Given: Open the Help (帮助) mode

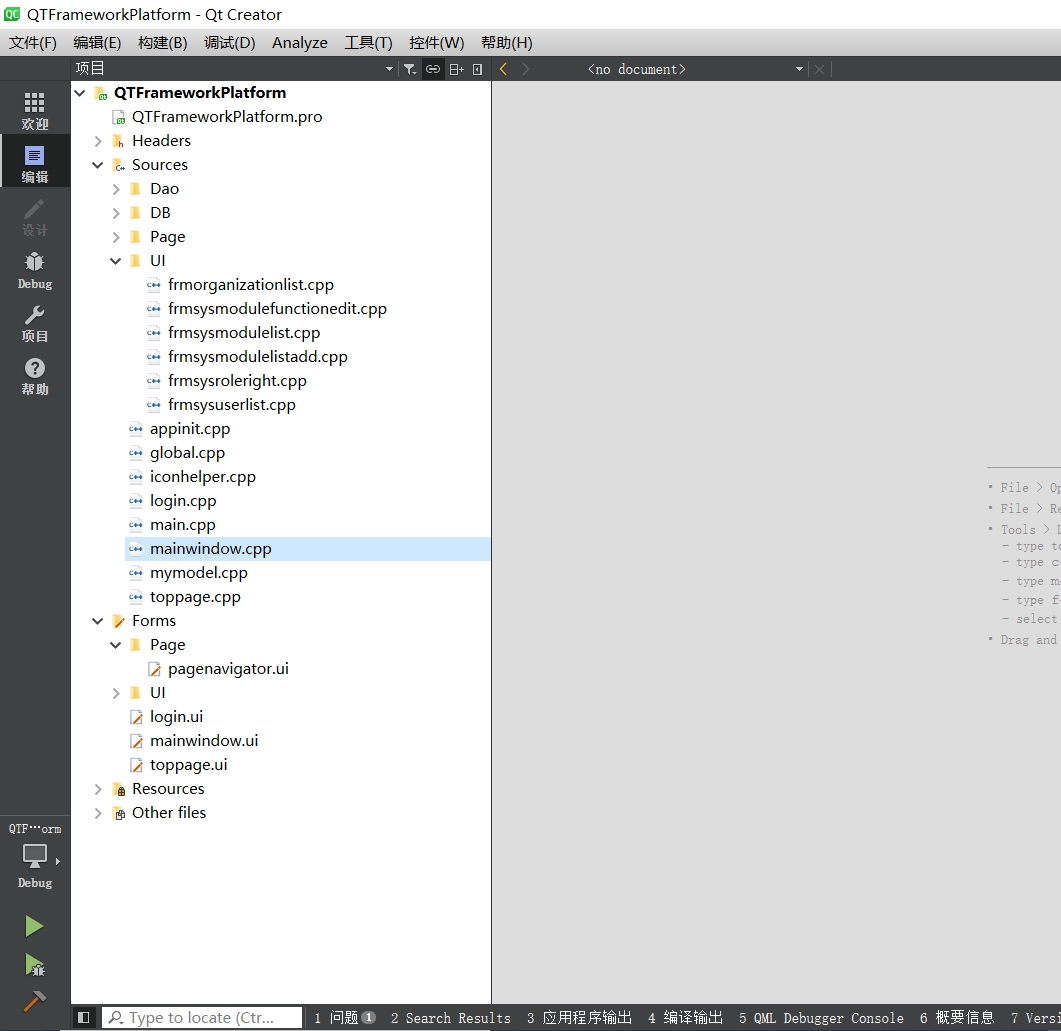Looking at the screenshot, I should click(x=35, y=375).
